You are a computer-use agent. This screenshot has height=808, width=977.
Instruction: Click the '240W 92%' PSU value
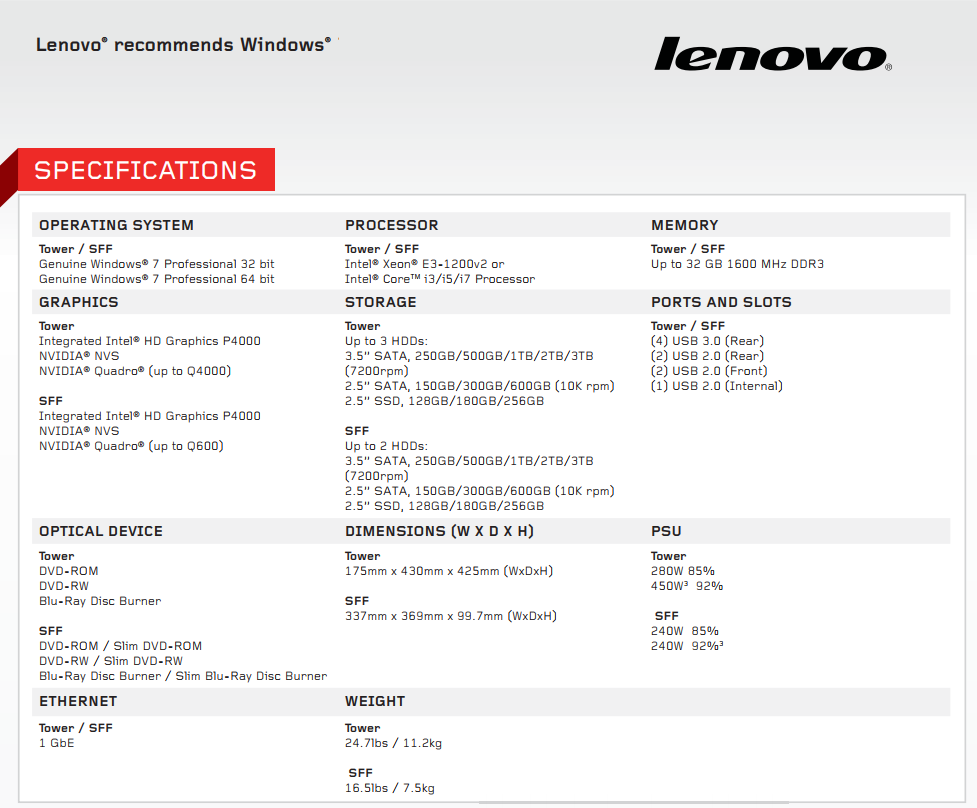pyautogui.click(x=687, y=646)
